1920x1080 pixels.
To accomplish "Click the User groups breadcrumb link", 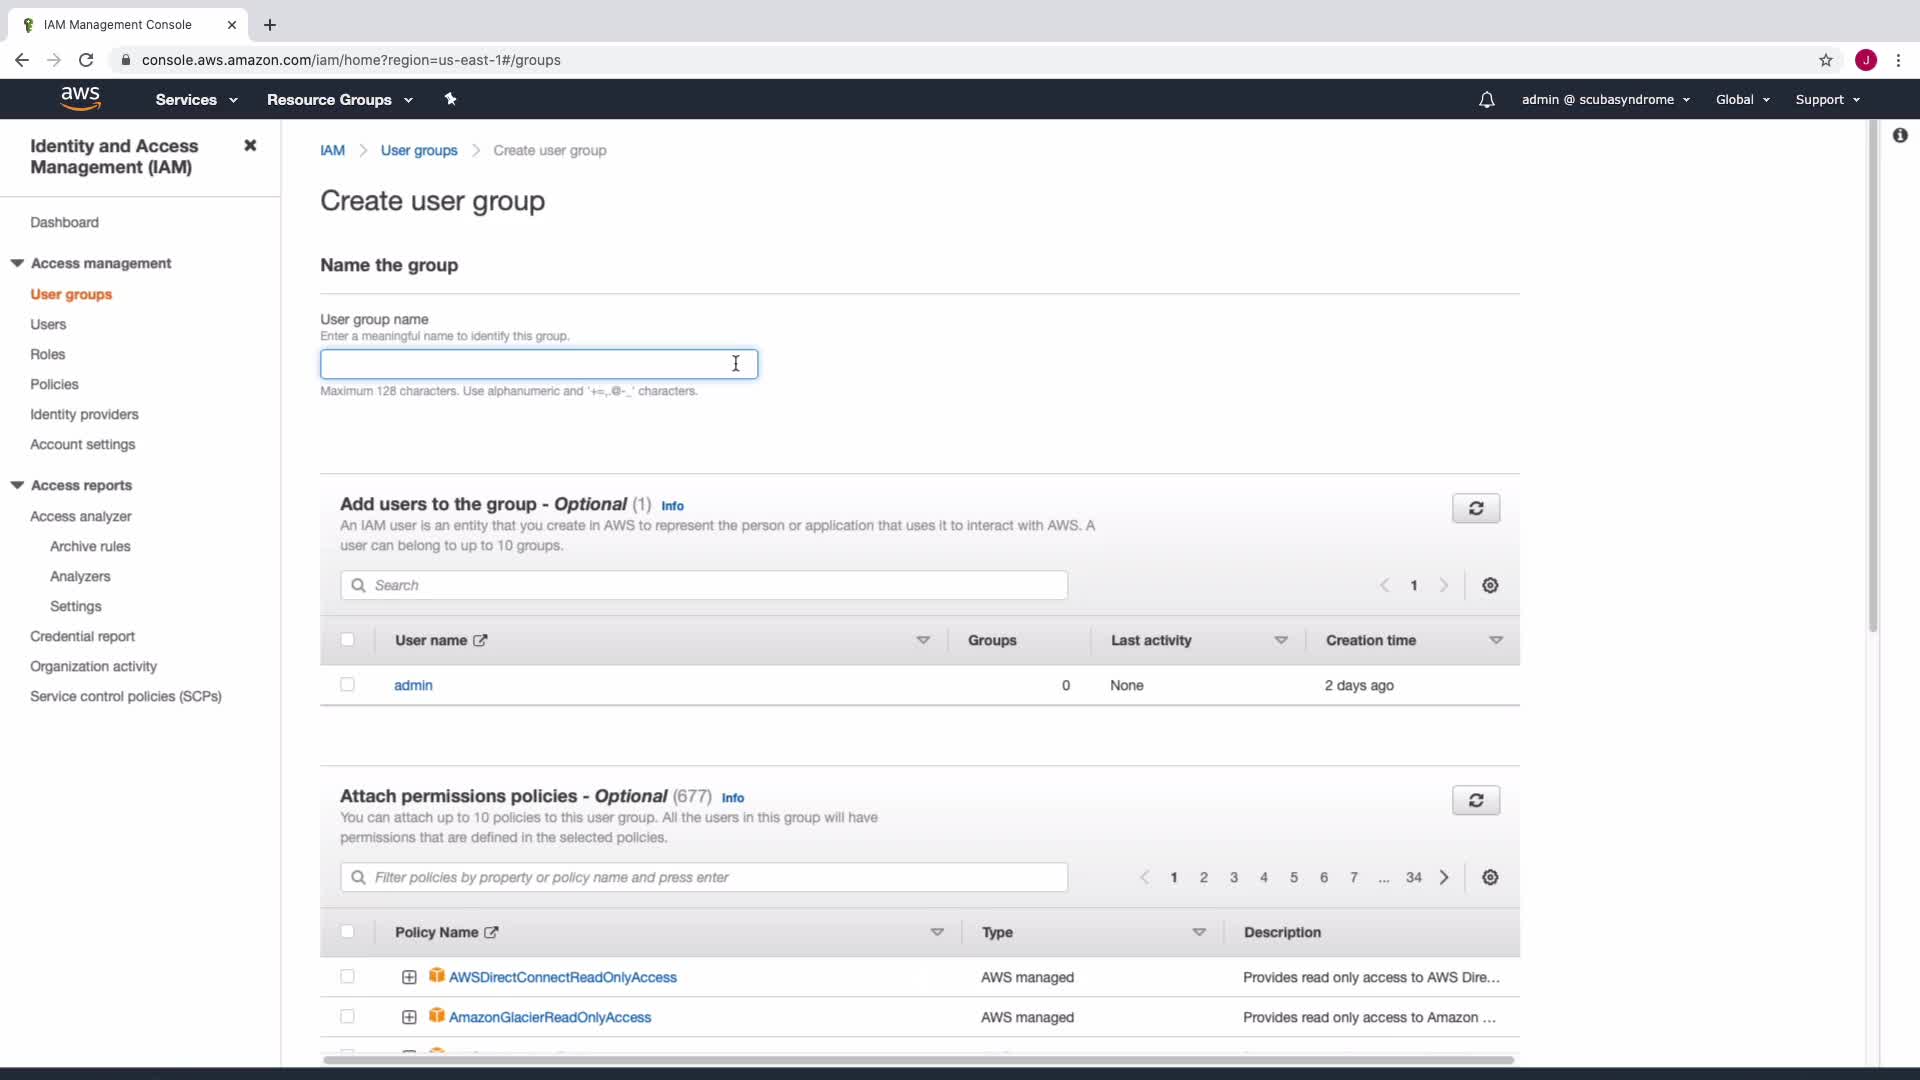I will click(x=418, y=151).
